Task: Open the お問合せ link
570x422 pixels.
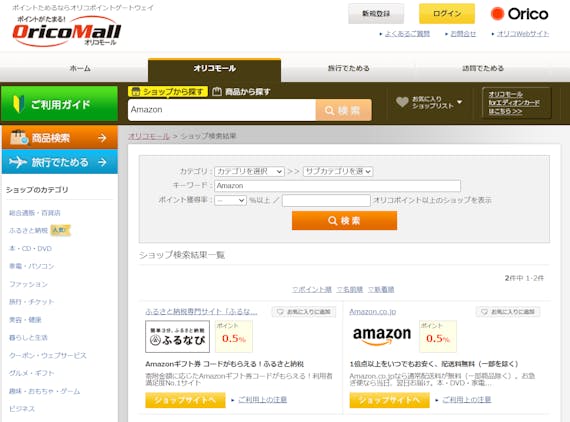Action: [463, 34]
